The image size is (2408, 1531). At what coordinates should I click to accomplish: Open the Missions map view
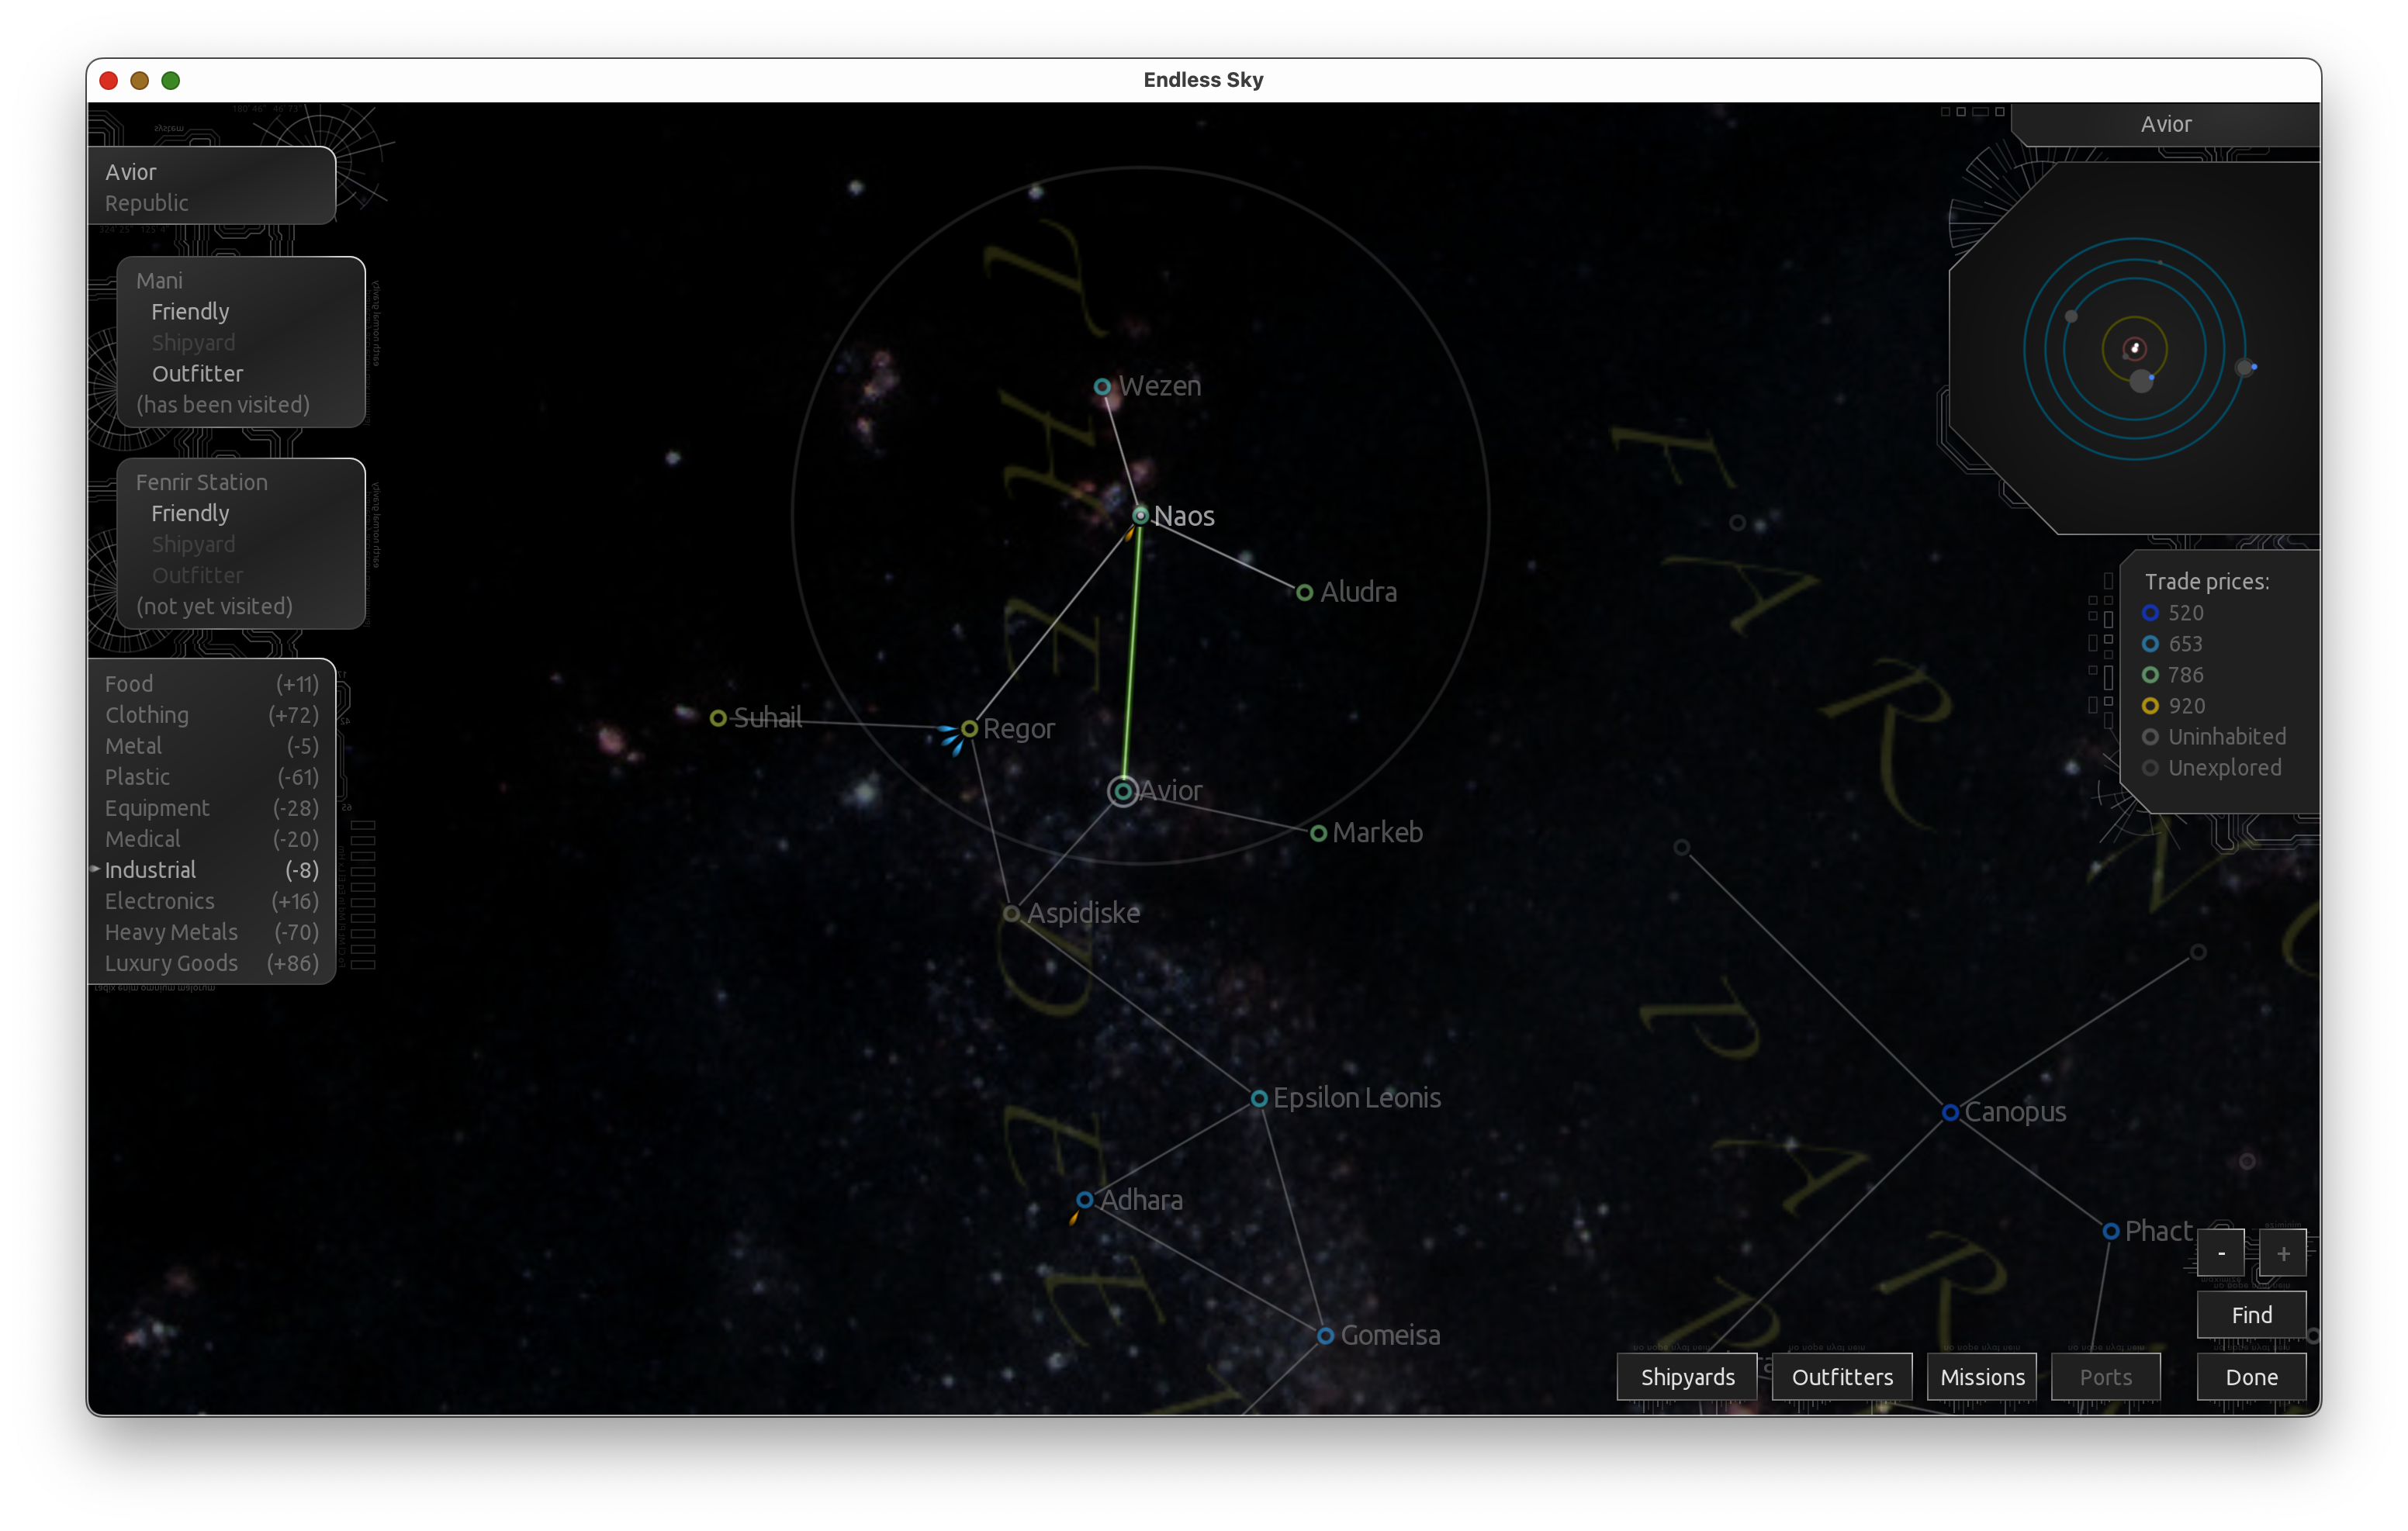click(1982, 1377)
